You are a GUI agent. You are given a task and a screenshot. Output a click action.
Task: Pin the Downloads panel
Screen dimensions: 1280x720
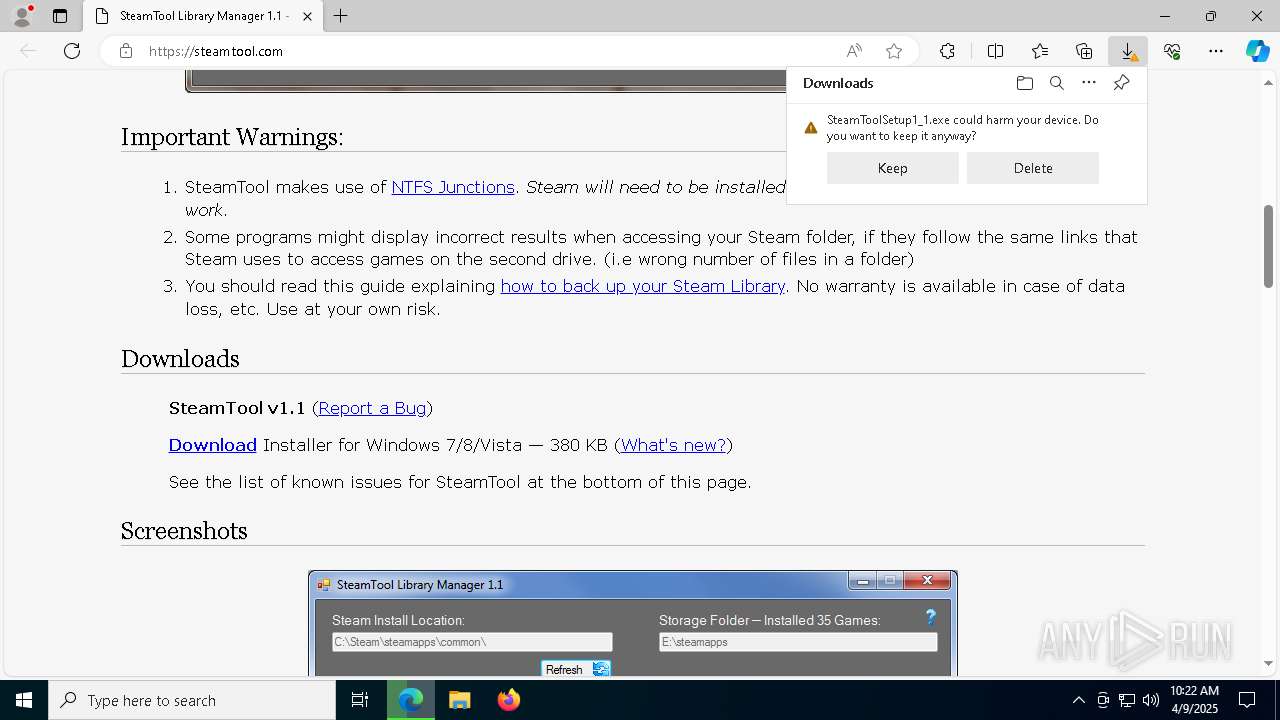(1121, 83)
